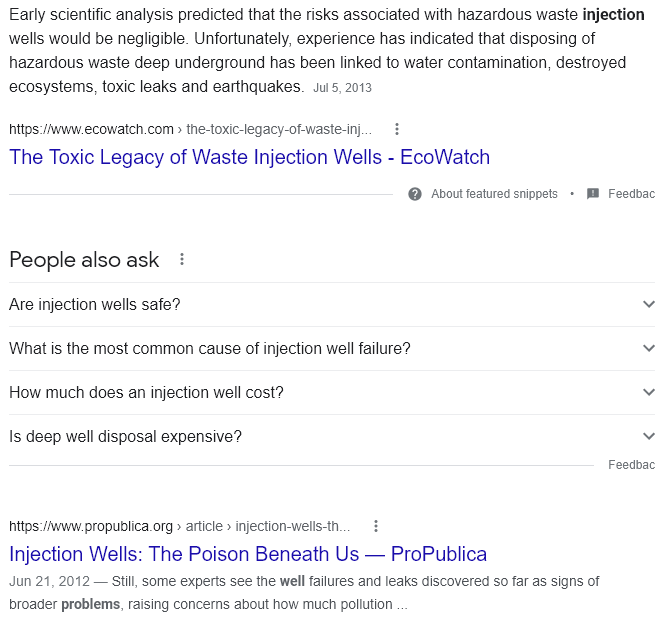
Task: Select the question "Is deep well disposal expensive?"
Action: point(125,437)
